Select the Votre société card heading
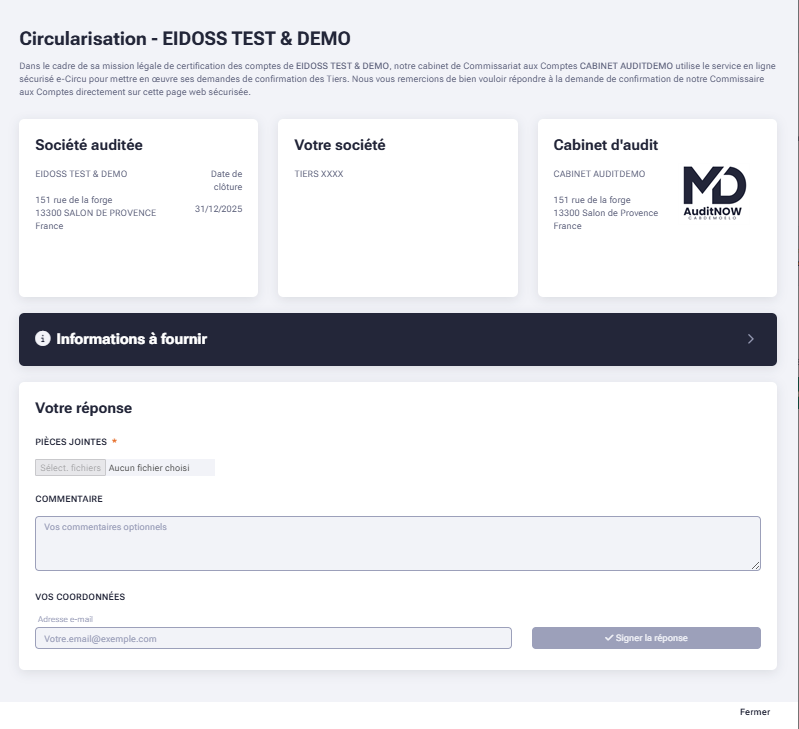This screenshot has height=729, width=799. pos(340,145)
